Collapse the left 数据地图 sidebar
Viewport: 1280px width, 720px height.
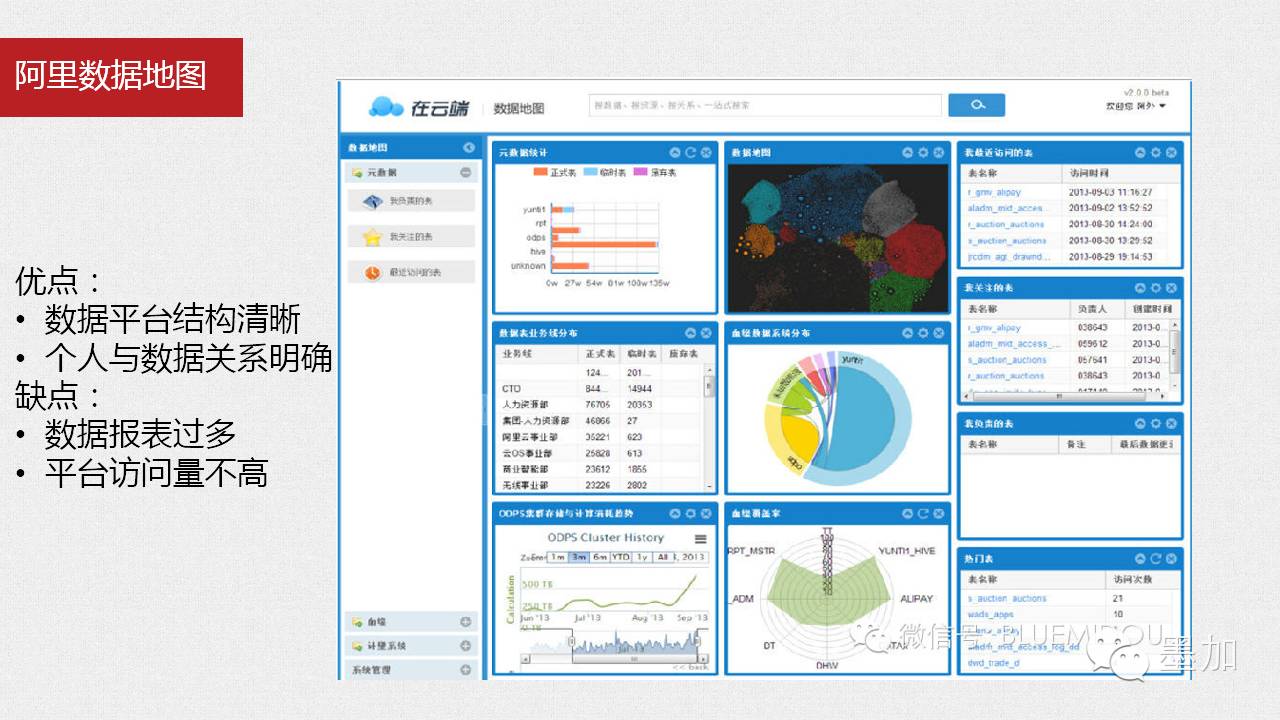coord(469,148)
